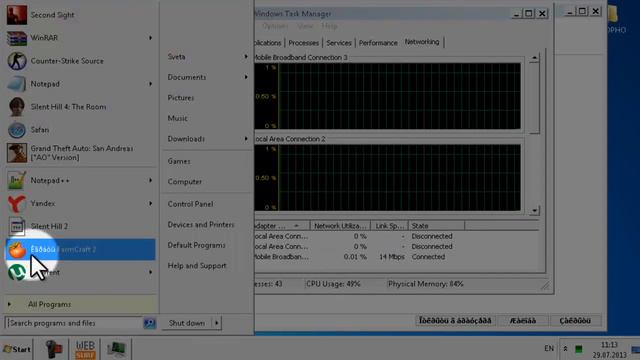Switch to Performance tab in Task Manager
Screen dimensions: 640x360
[x=378, y=43]
